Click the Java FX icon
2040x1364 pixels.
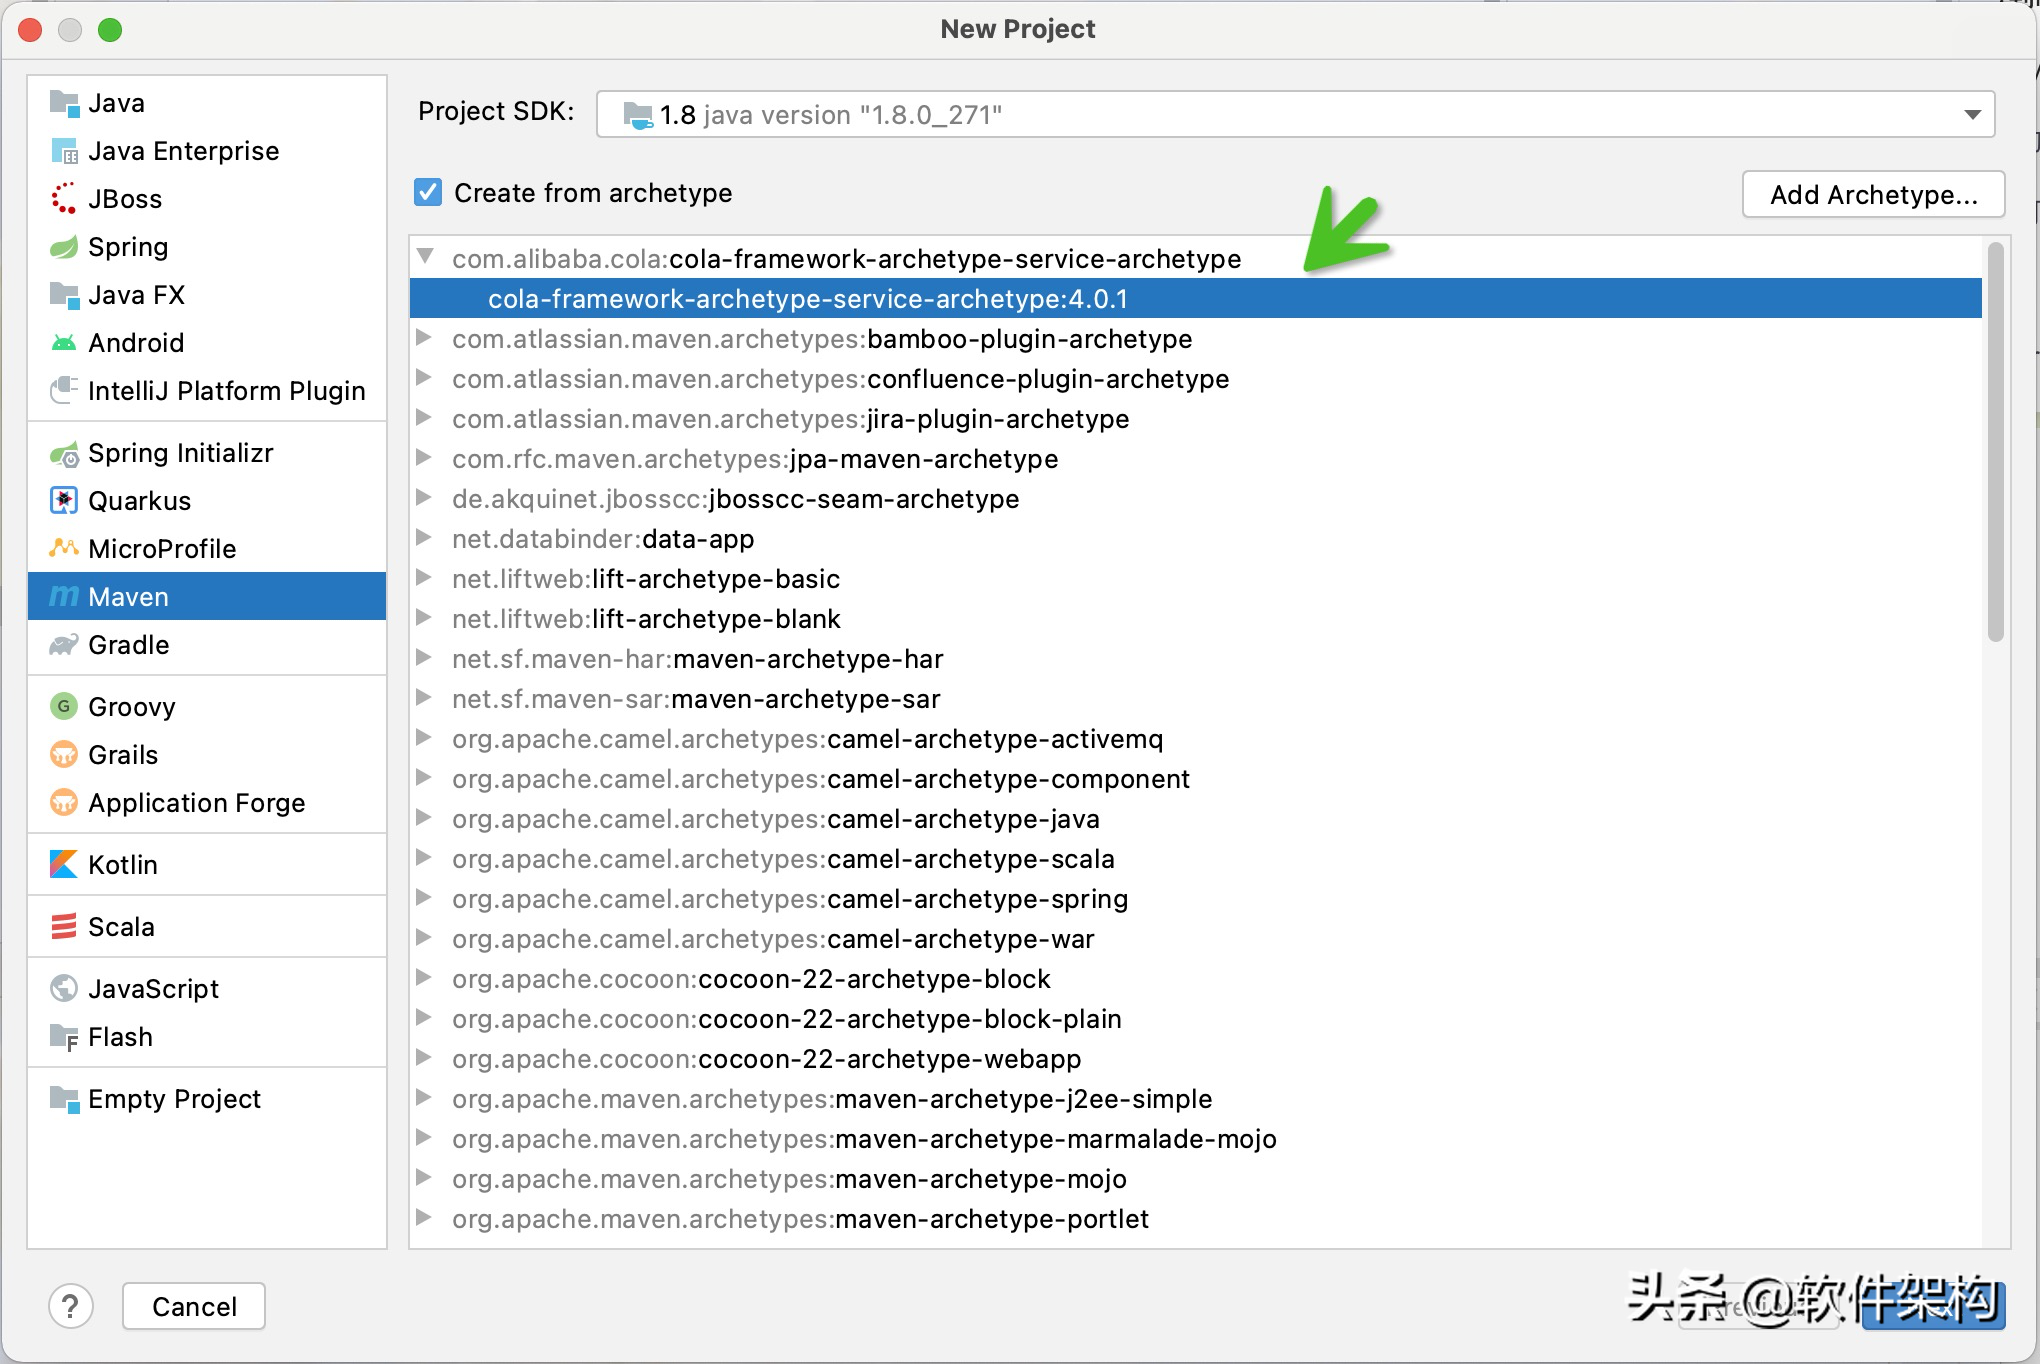tap(64, 295)
